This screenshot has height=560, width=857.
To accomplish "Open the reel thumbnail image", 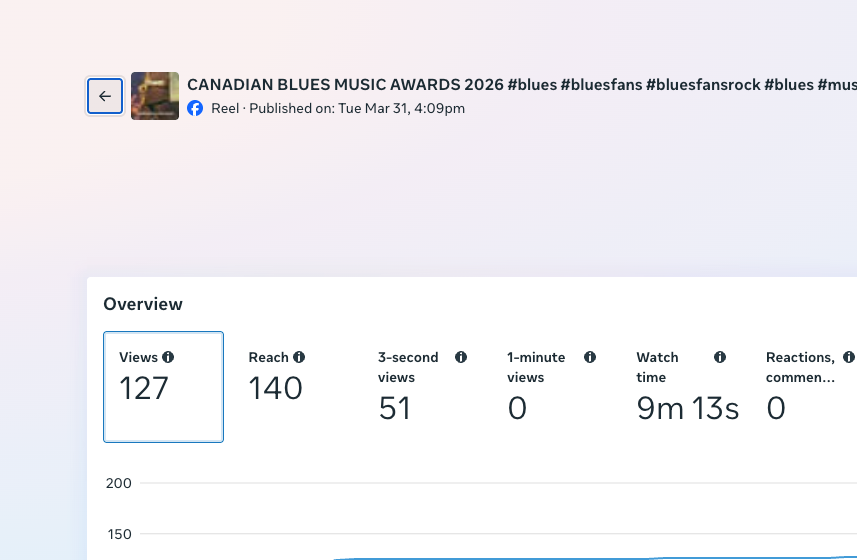I will [155, 96].
